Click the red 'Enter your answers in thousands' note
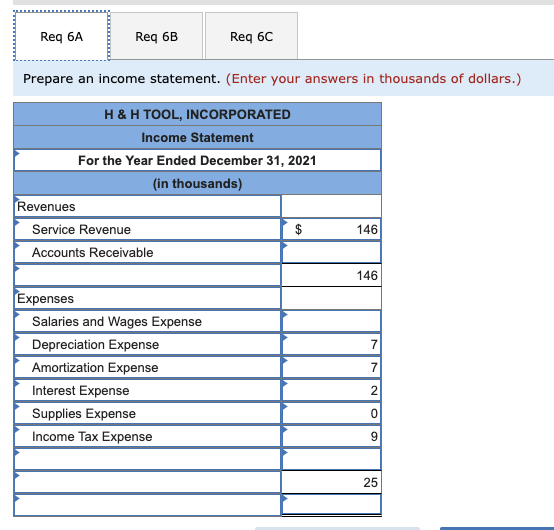The height and width of the screenshot is (530, 554). (373, 78)
